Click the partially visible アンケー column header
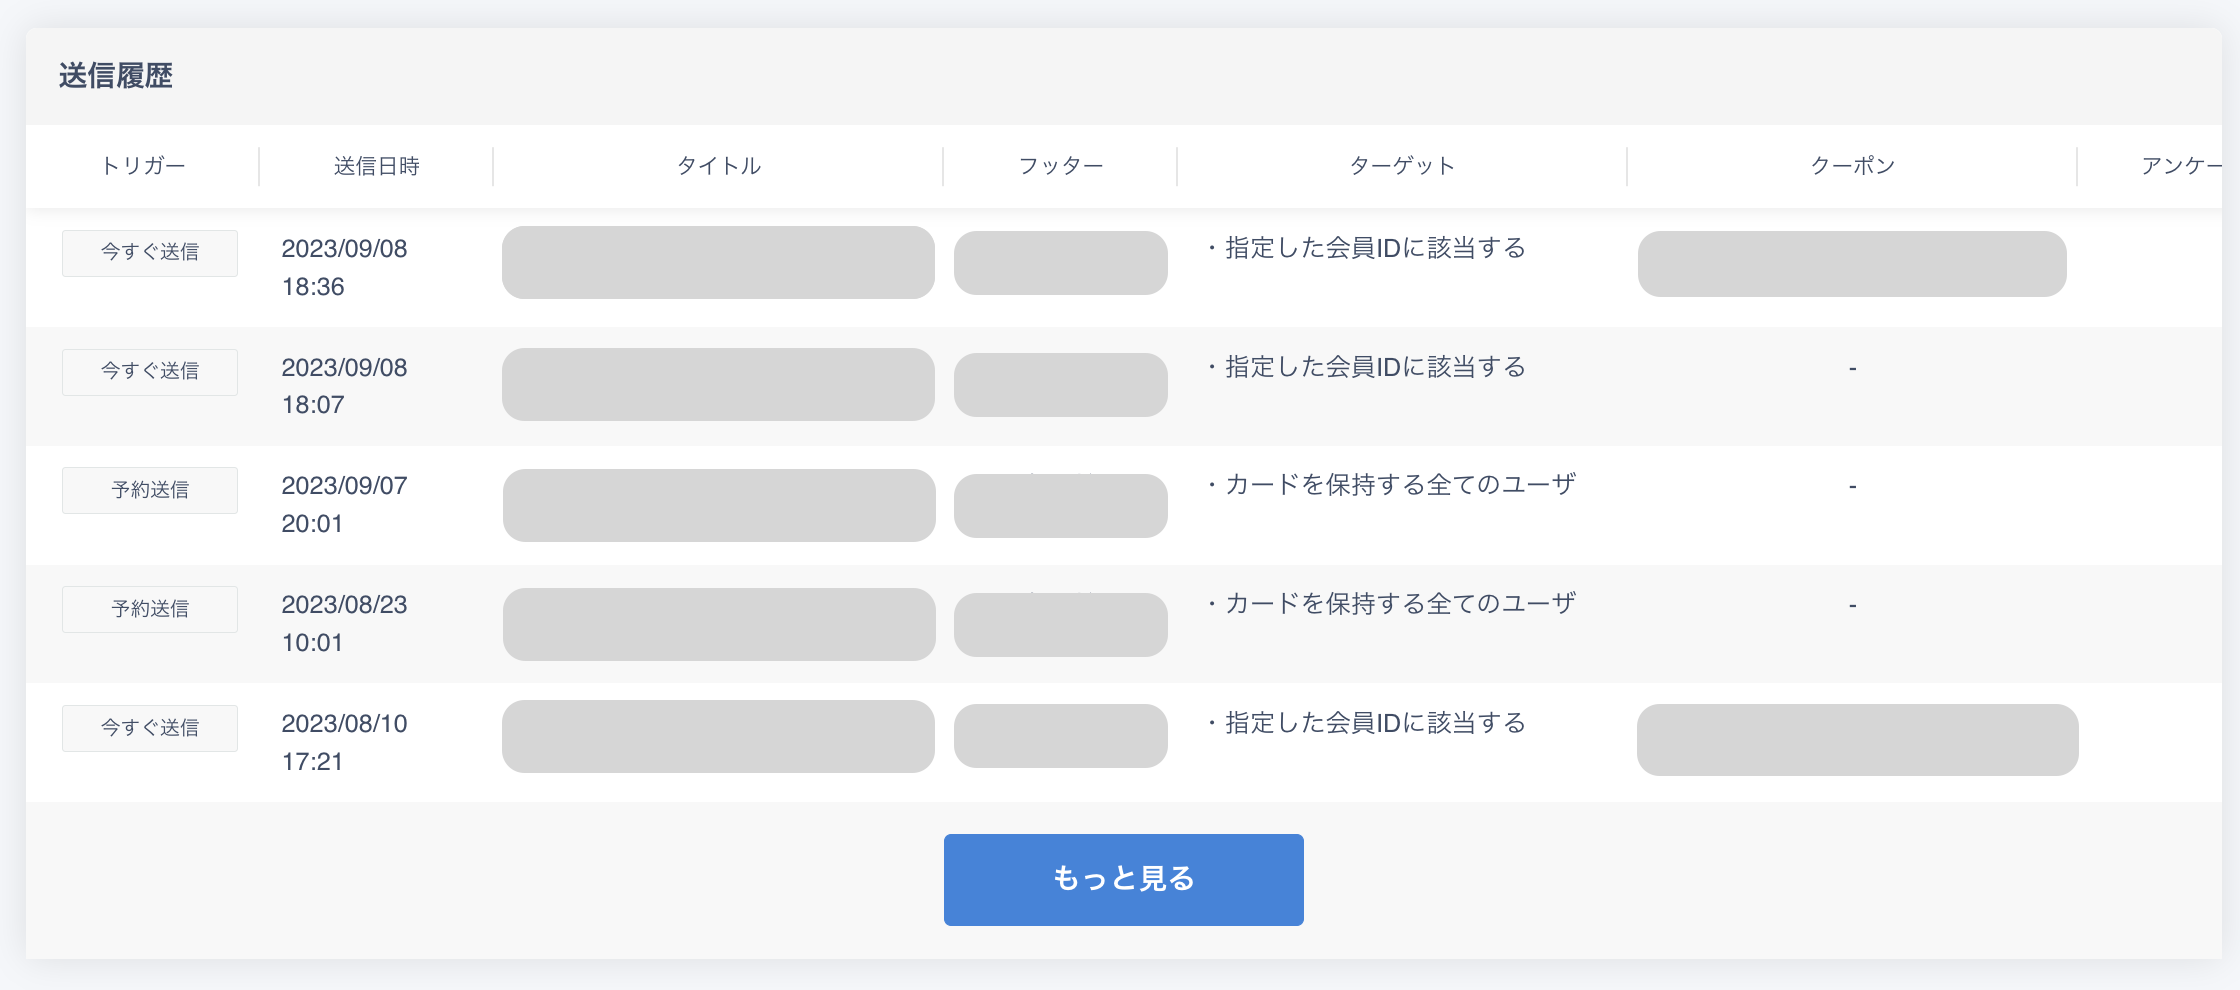 click(x=2180, y=166)
